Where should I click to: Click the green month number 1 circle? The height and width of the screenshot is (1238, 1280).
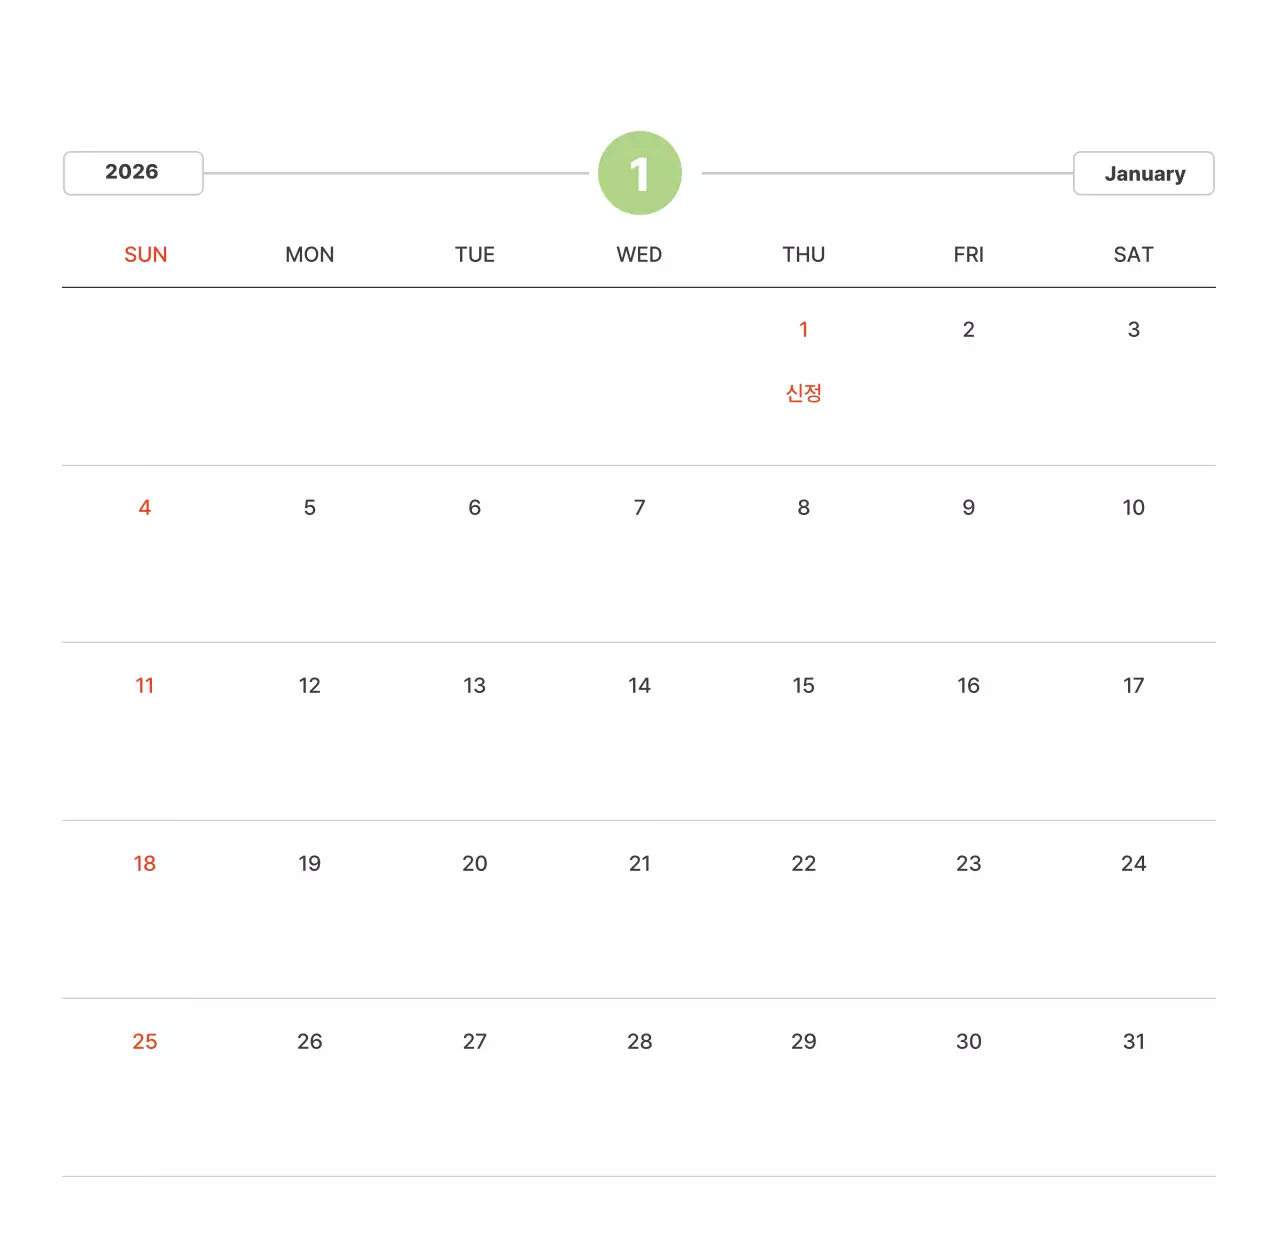[x=640, y=173]
